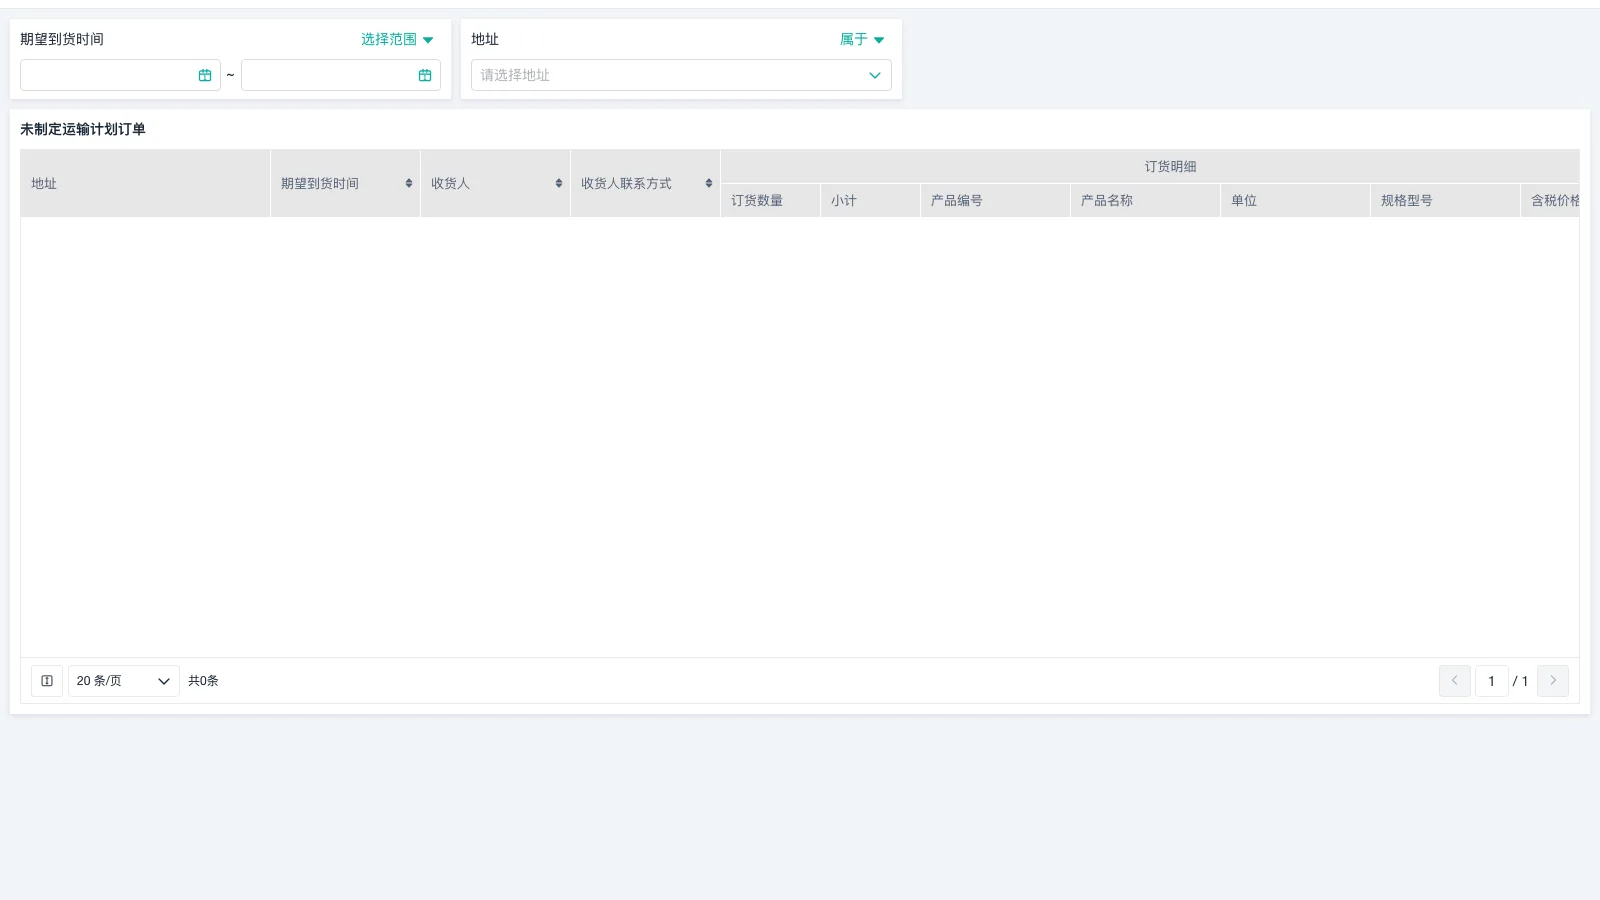Click the previous page arrow
The width and height of the screenshot is (1600, 900).
coord(1454,681)
